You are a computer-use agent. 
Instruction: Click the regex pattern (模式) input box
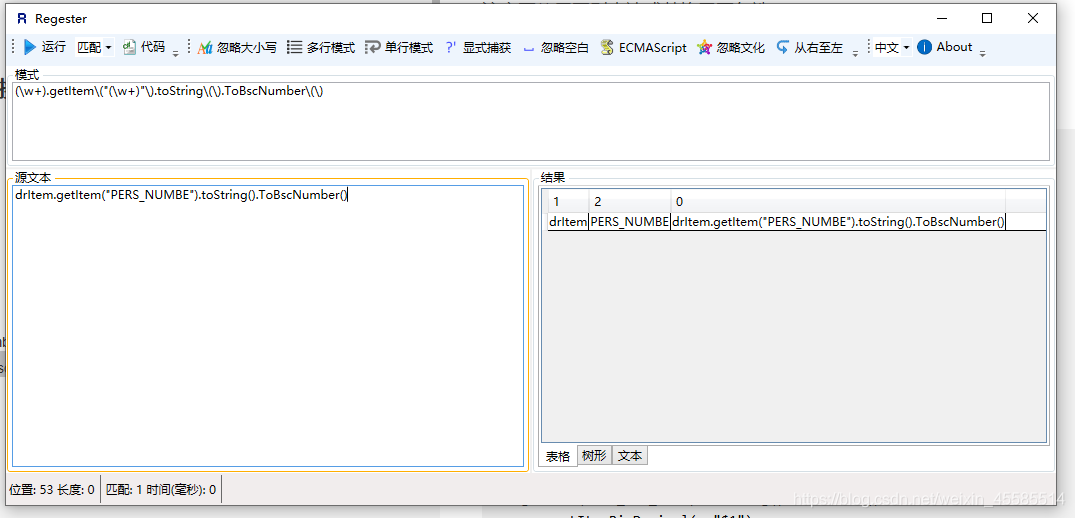click(x=530, y=120)
